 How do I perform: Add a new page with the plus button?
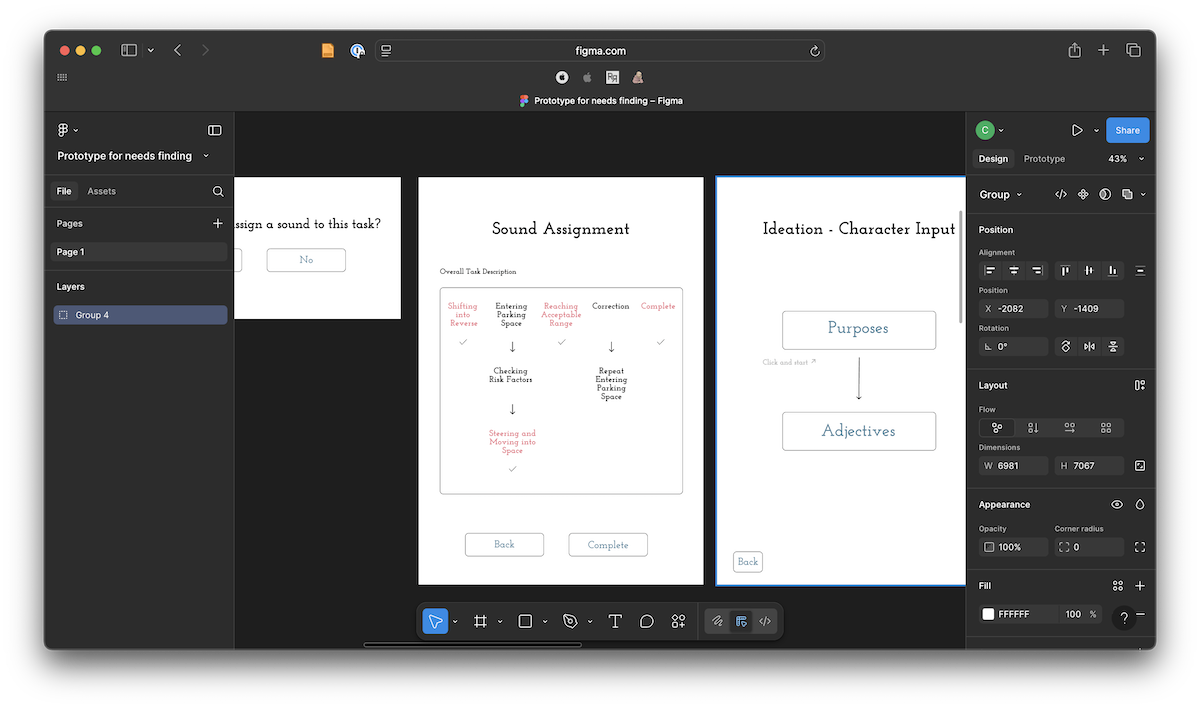click(218, 223)
